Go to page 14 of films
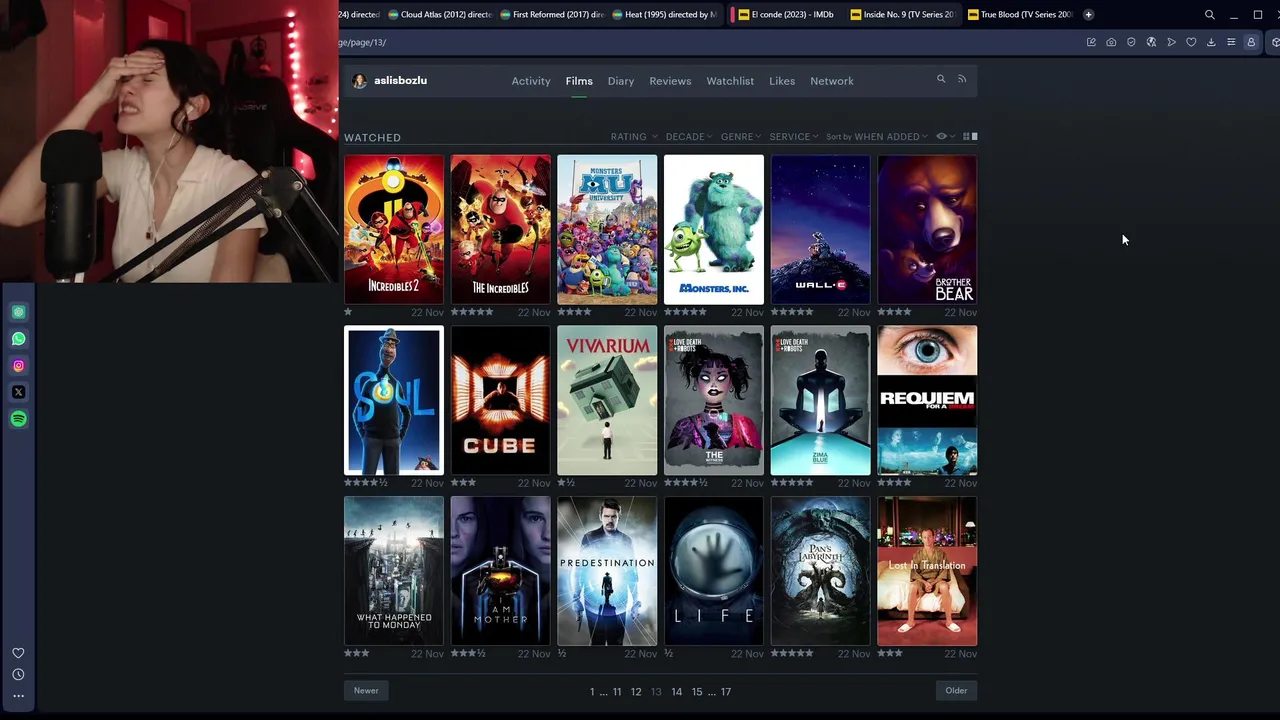1280x720 pixels. click(677, 692)
